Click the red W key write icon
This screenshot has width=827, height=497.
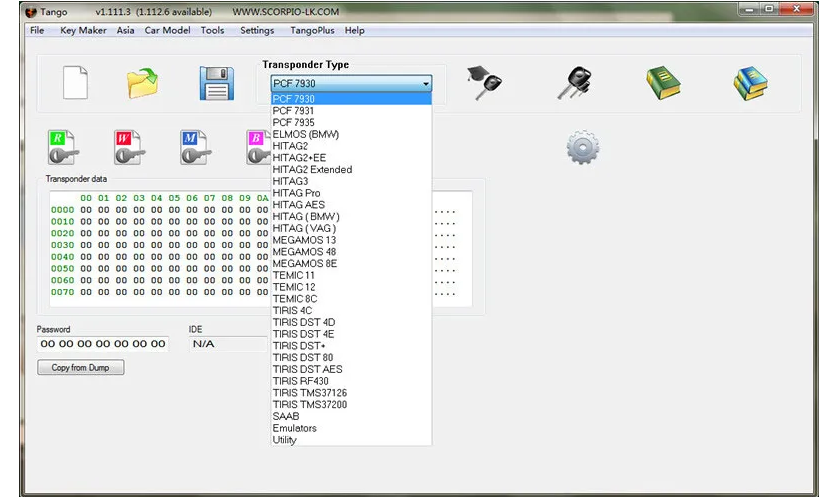click(x=129, y=147)
